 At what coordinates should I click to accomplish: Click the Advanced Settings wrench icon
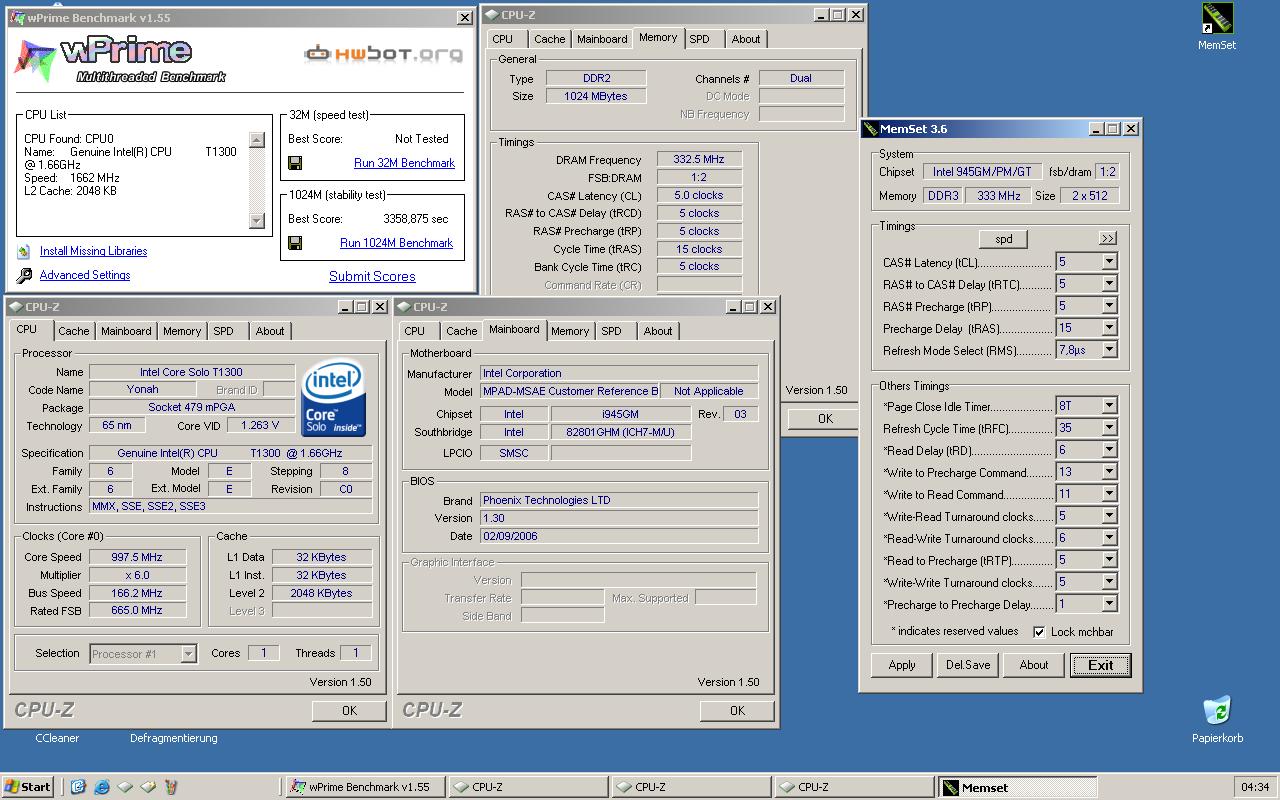tap(24, 275)
